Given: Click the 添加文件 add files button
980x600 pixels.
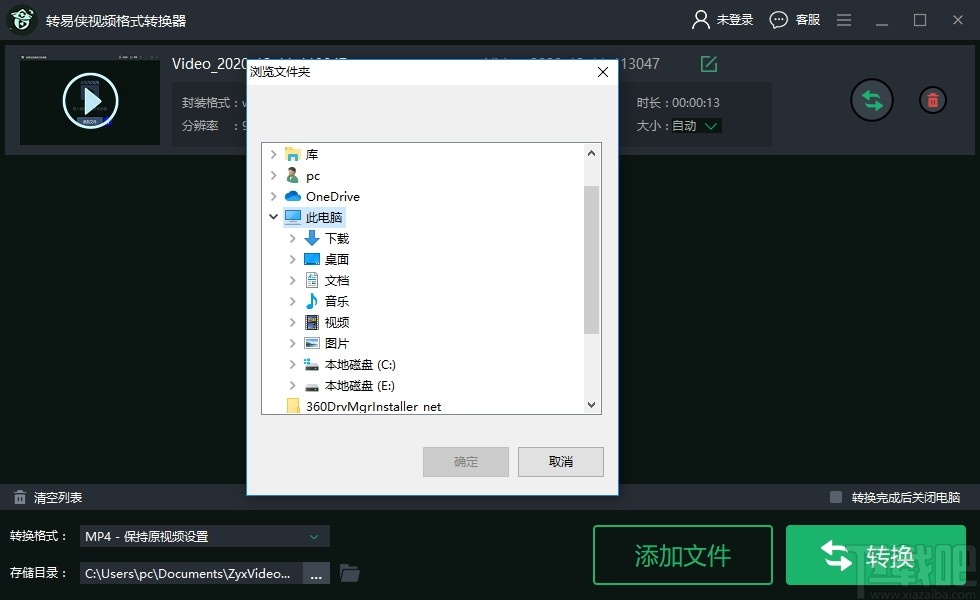Looking at the screenshot, I should [682, 555].
